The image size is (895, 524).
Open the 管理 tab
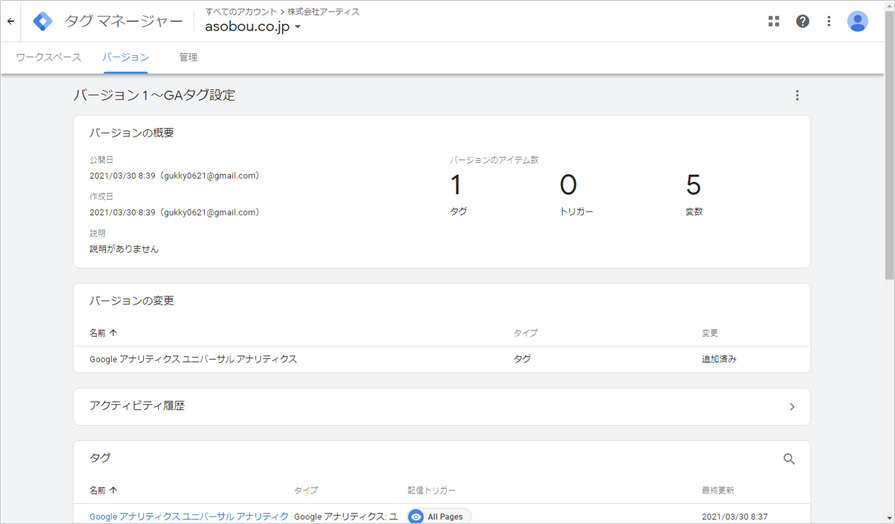click(188, 57)
